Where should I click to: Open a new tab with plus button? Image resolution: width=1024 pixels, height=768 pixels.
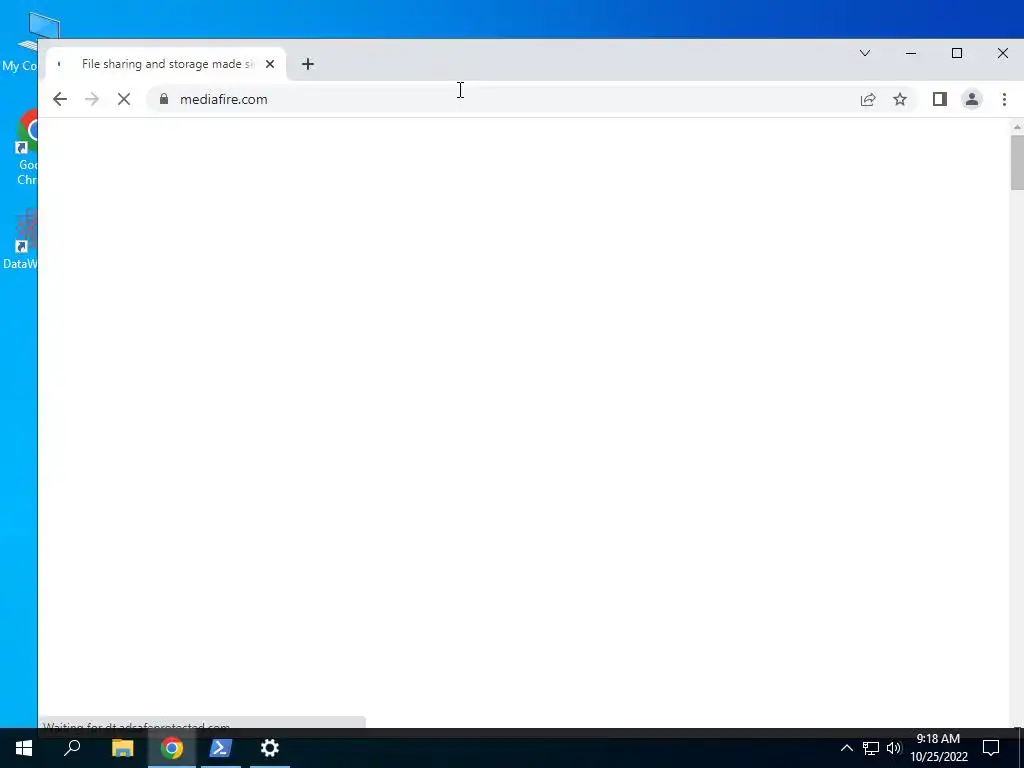pyautogui.click(x=308, y=64)
